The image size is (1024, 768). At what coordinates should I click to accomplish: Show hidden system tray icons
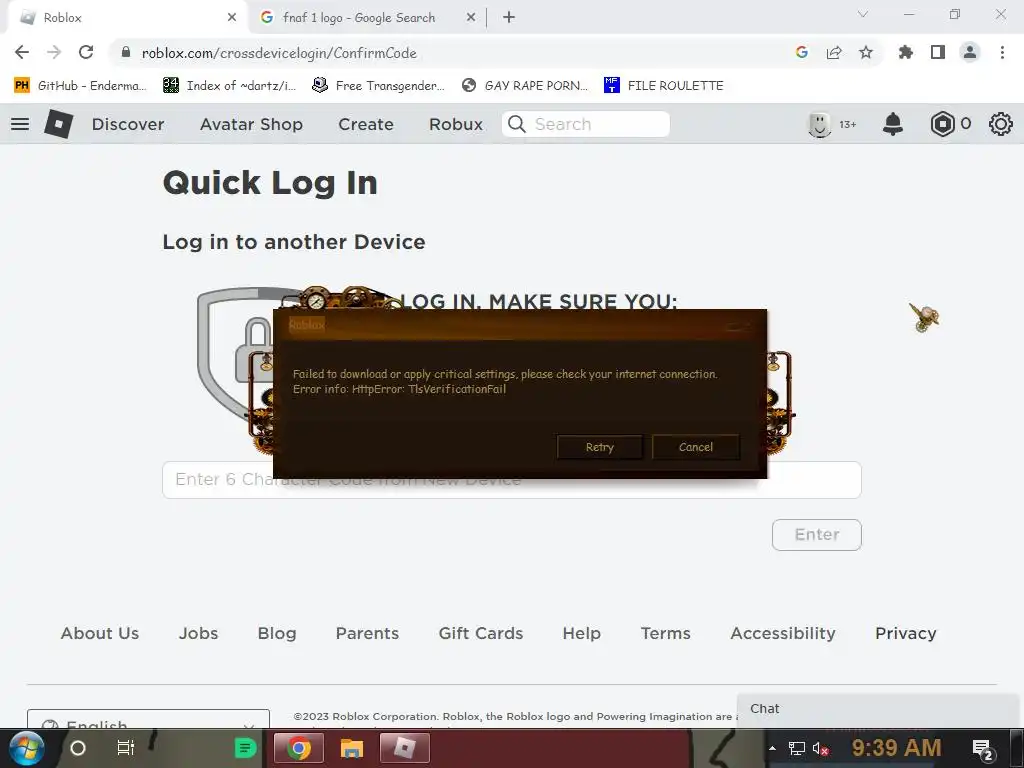coord(773,748)
